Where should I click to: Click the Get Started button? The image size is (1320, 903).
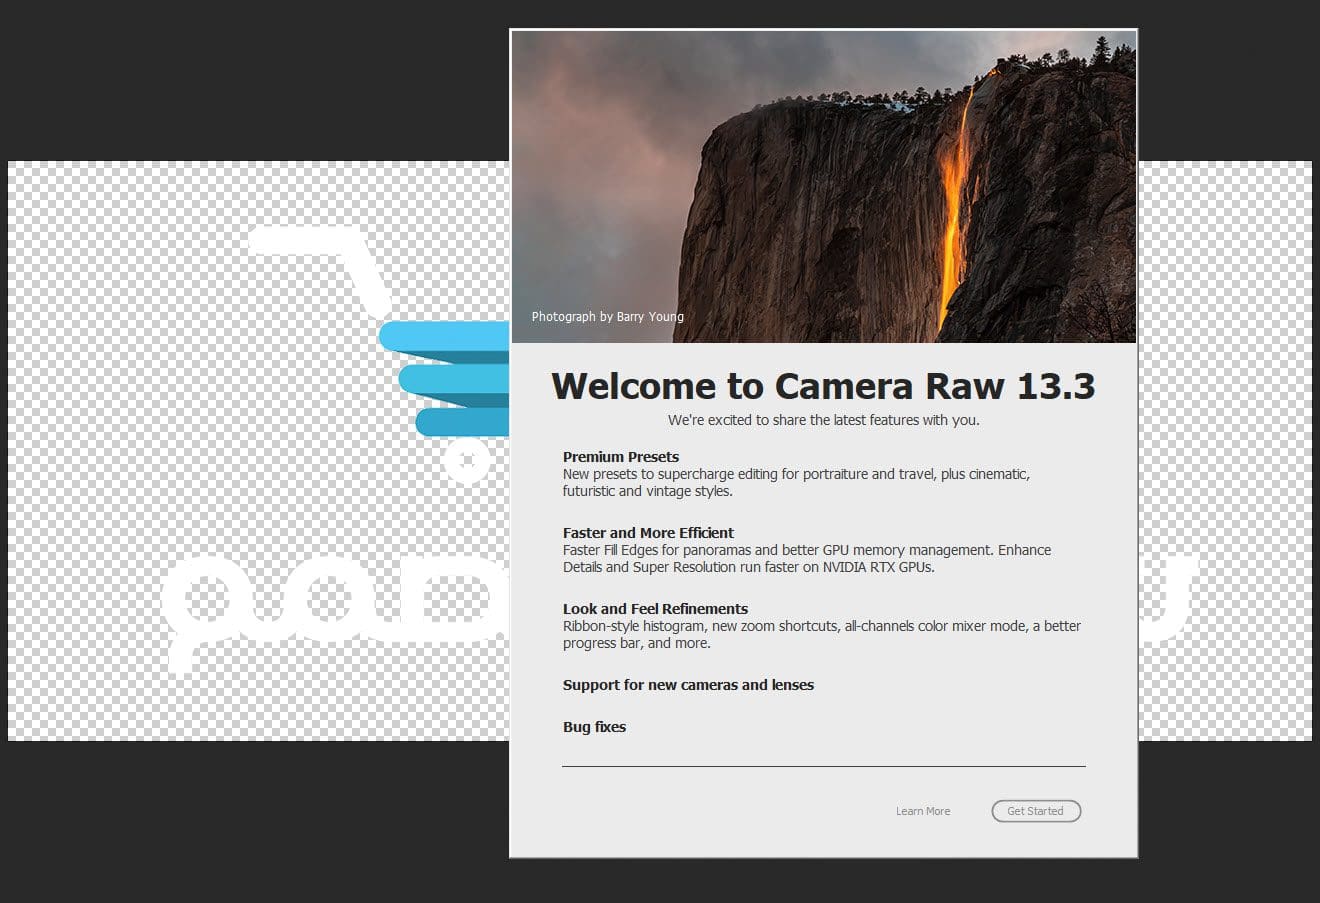point(1035,811)
